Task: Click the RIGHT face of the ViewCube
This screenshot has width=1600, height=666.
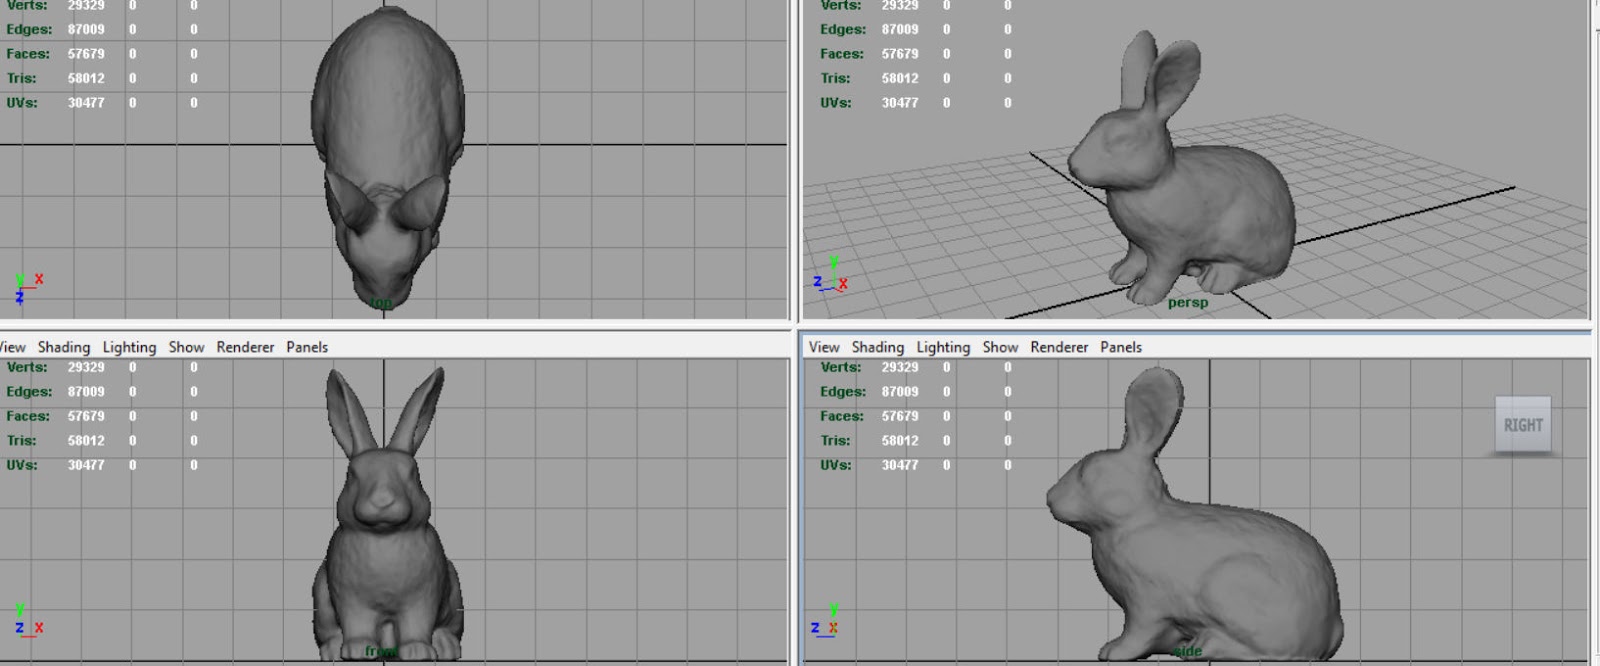Action: pos(1523,425)
